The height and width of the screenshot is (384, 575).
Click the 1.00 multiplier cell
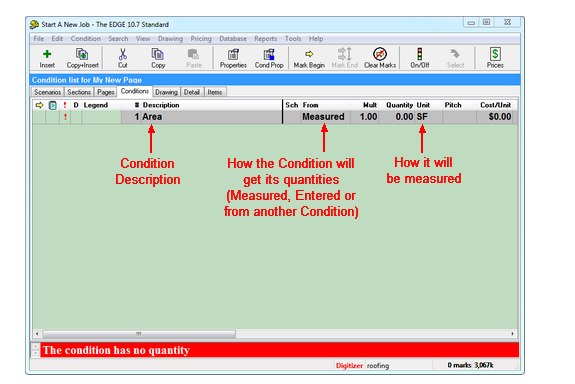(x=365, y=117)
